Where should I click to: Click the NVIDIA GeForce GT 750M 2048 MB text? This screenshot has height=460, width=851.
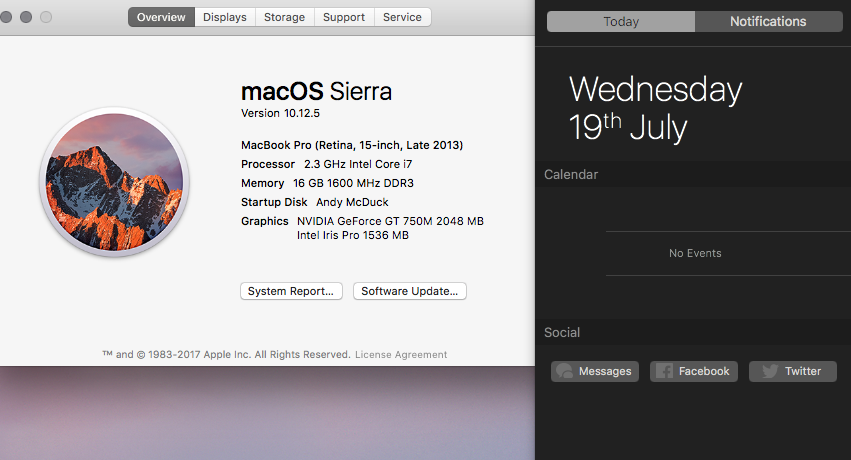point(390,221)
